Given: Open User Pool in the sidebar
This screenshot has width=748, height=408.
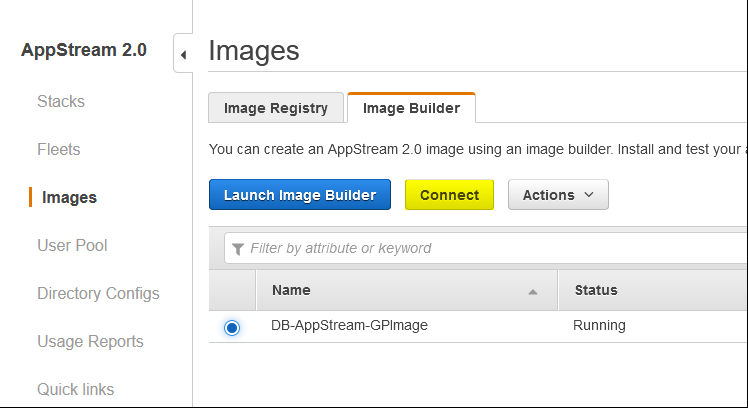Looking at the screenshot, I should tap(72, 245).
